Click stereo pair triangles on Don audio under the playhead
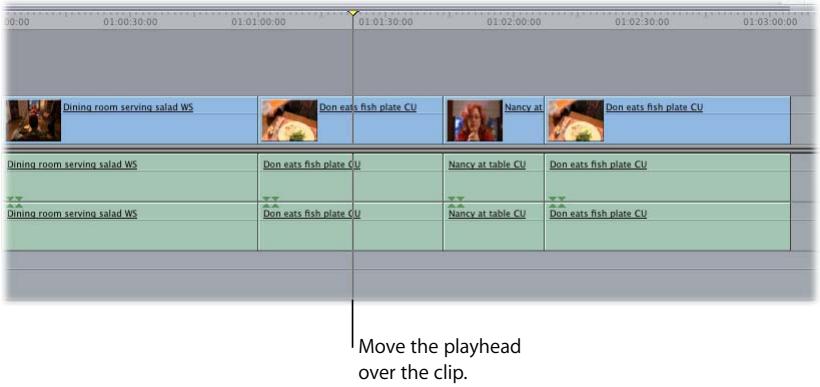This screenshot has width=820, height=387. click(271, 202)
